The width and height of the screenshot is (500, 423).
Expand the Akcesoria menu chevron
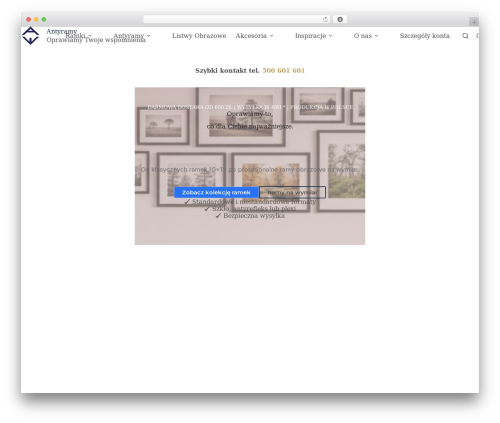[271, 36]
